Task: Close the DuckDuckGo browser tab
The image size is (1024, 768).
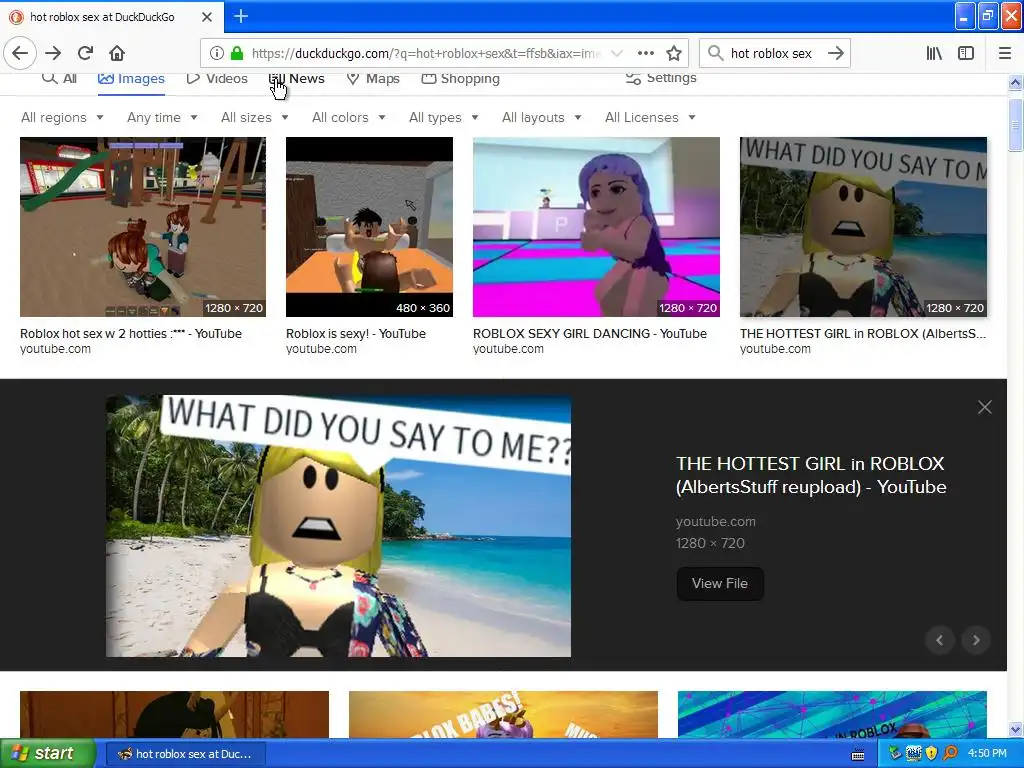Action: point(206,17)
